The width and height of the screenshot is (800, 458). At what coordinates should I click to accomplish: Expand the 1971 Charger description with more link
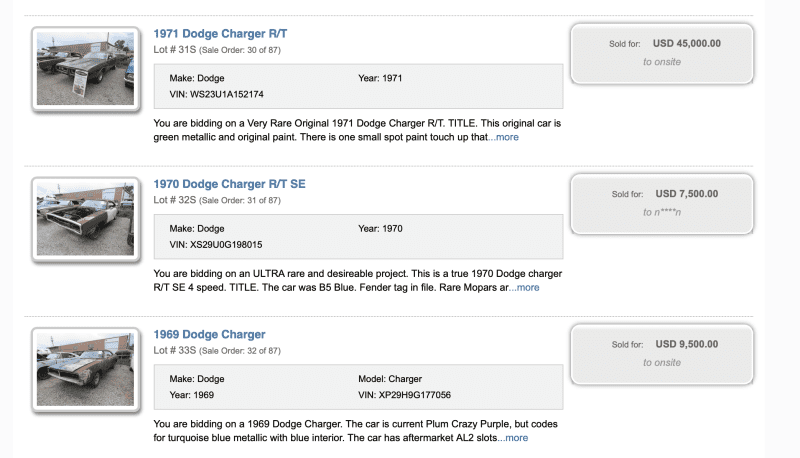504,137
